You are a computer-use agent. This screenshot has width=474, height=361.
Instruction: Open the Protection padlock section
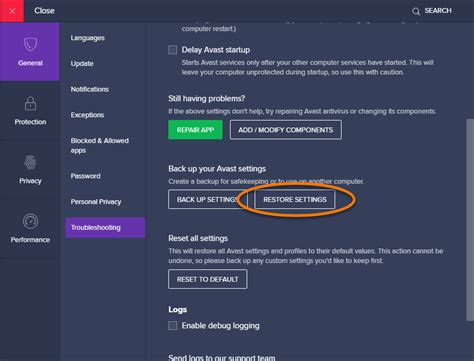30,111
